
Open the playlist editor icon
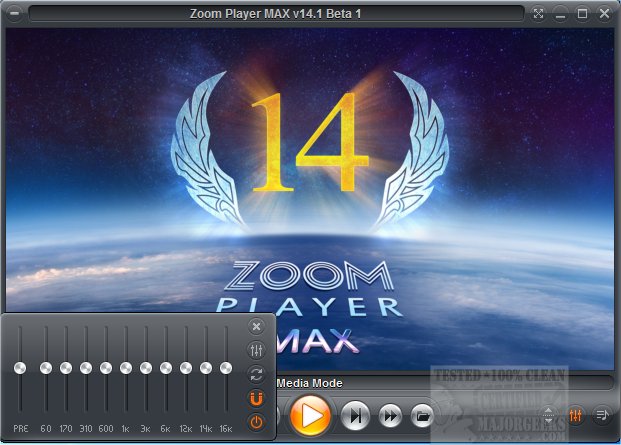point(602,414)
